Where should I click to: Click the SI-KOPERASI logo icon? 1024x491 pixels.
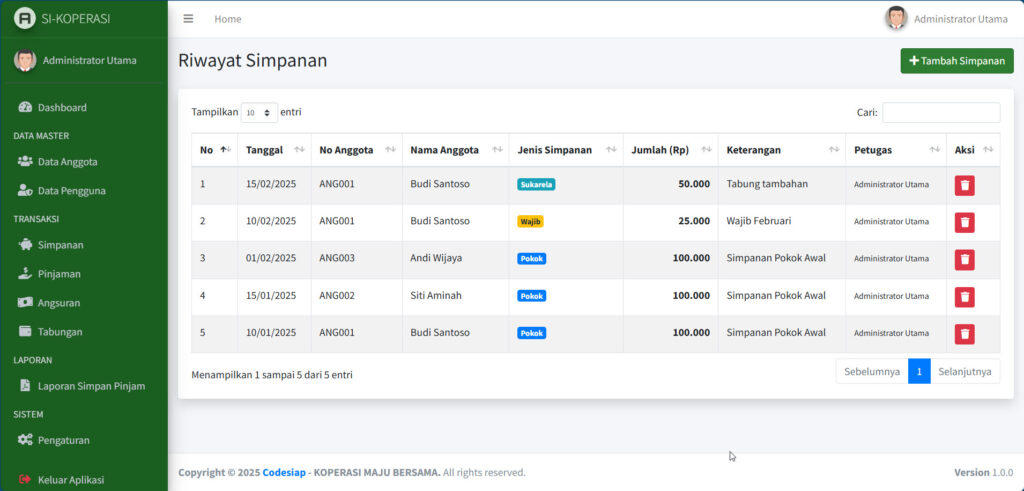tap(25, 18)
